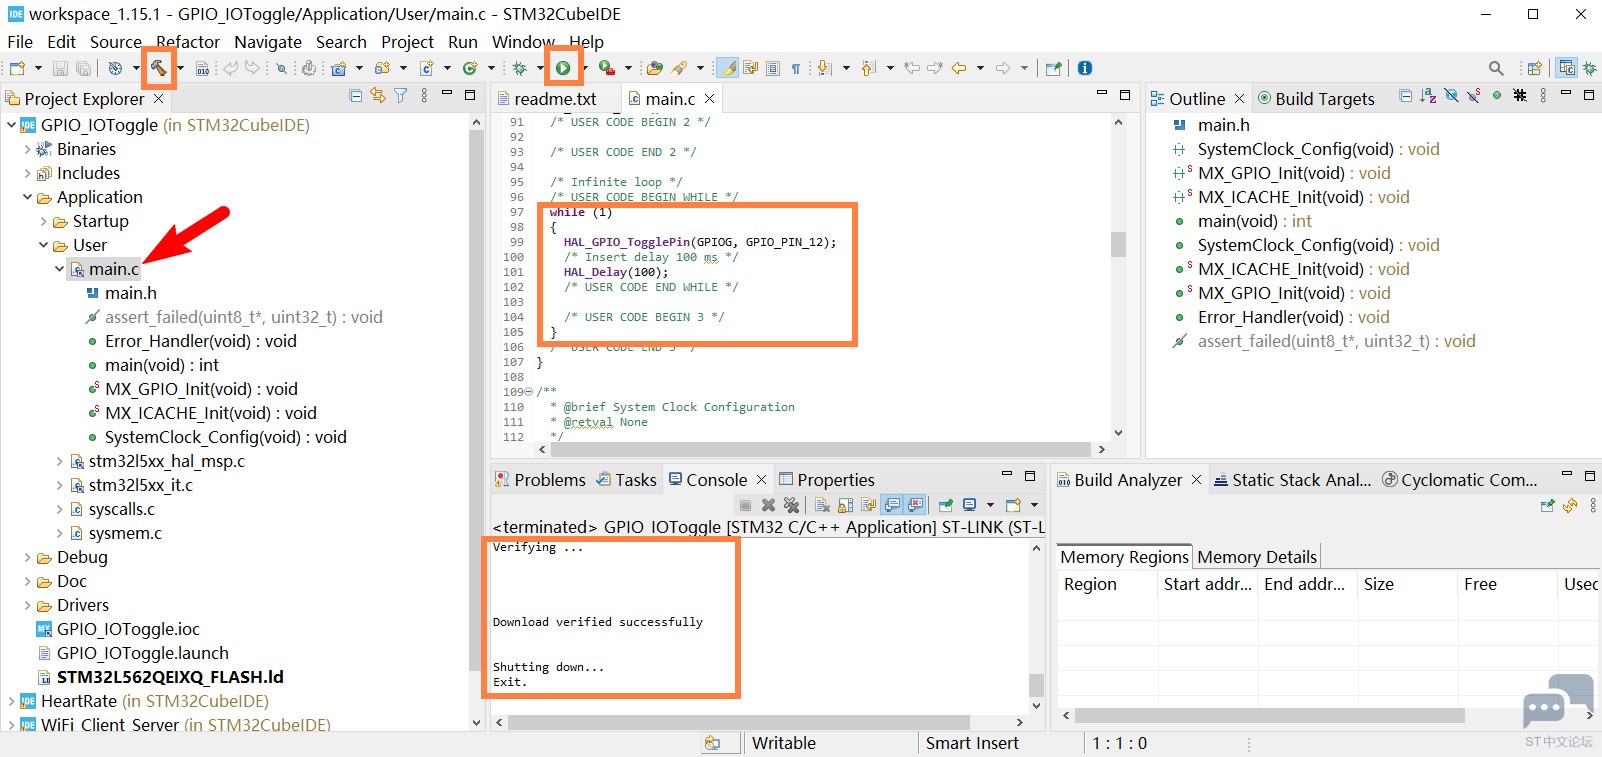Screen dimensions: 1602x757
Task: Select stm32l5xx_it.c in Project Explorer
Action: point(141,485)
